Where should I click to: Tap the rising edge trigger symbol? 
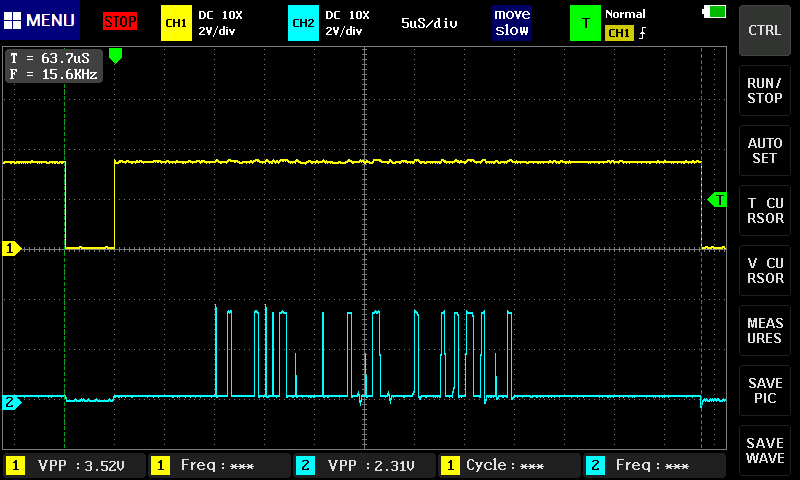[x=642, y=33]
